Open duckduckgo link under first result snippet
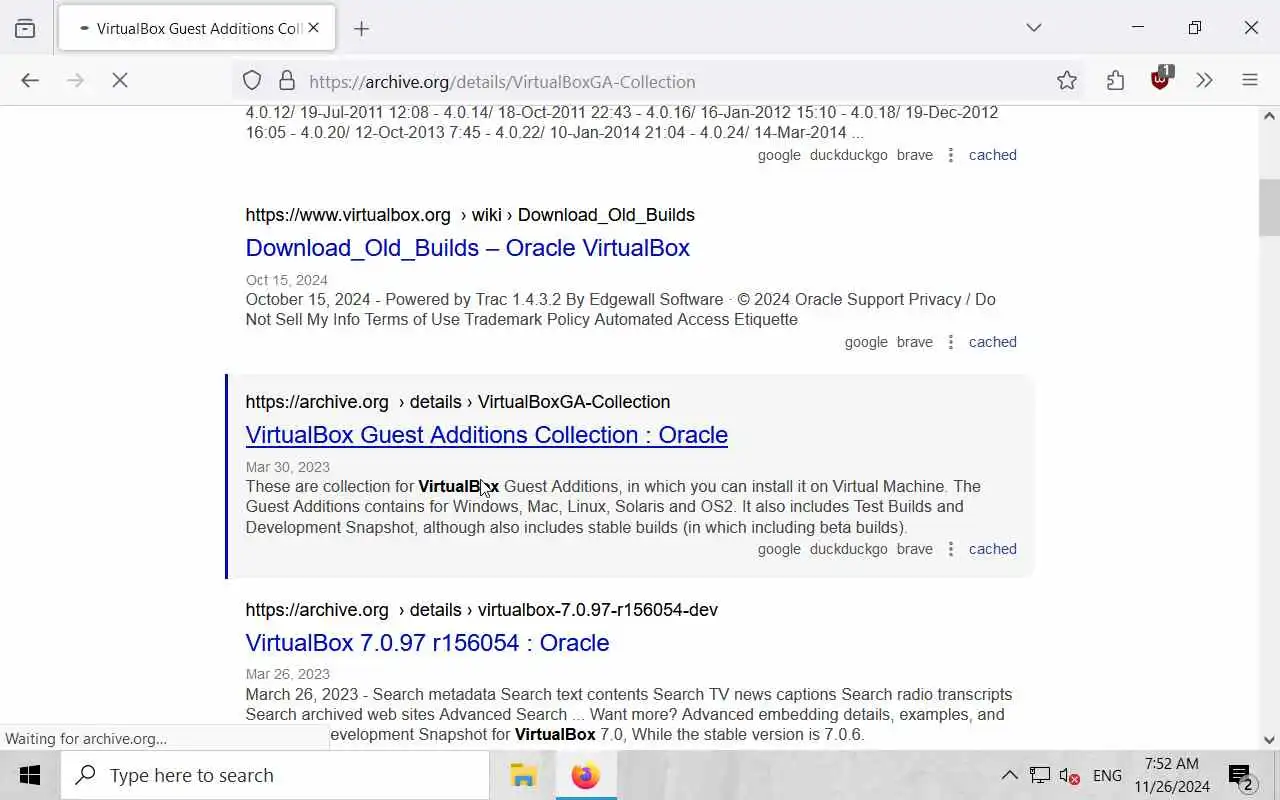The image size is (1280, 800). coord(848,155)
